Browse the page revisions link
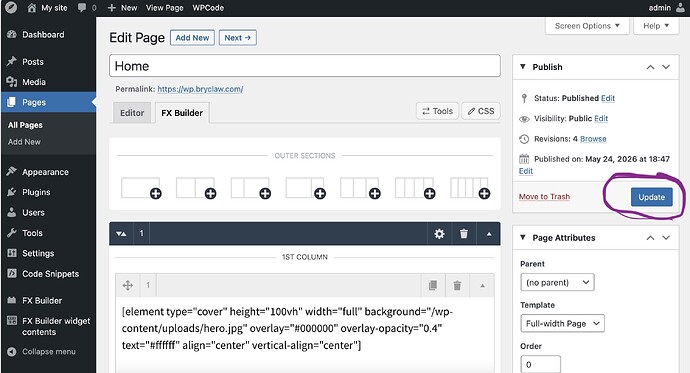This screenshot has height=373, width=690. [x=593, y=139]
